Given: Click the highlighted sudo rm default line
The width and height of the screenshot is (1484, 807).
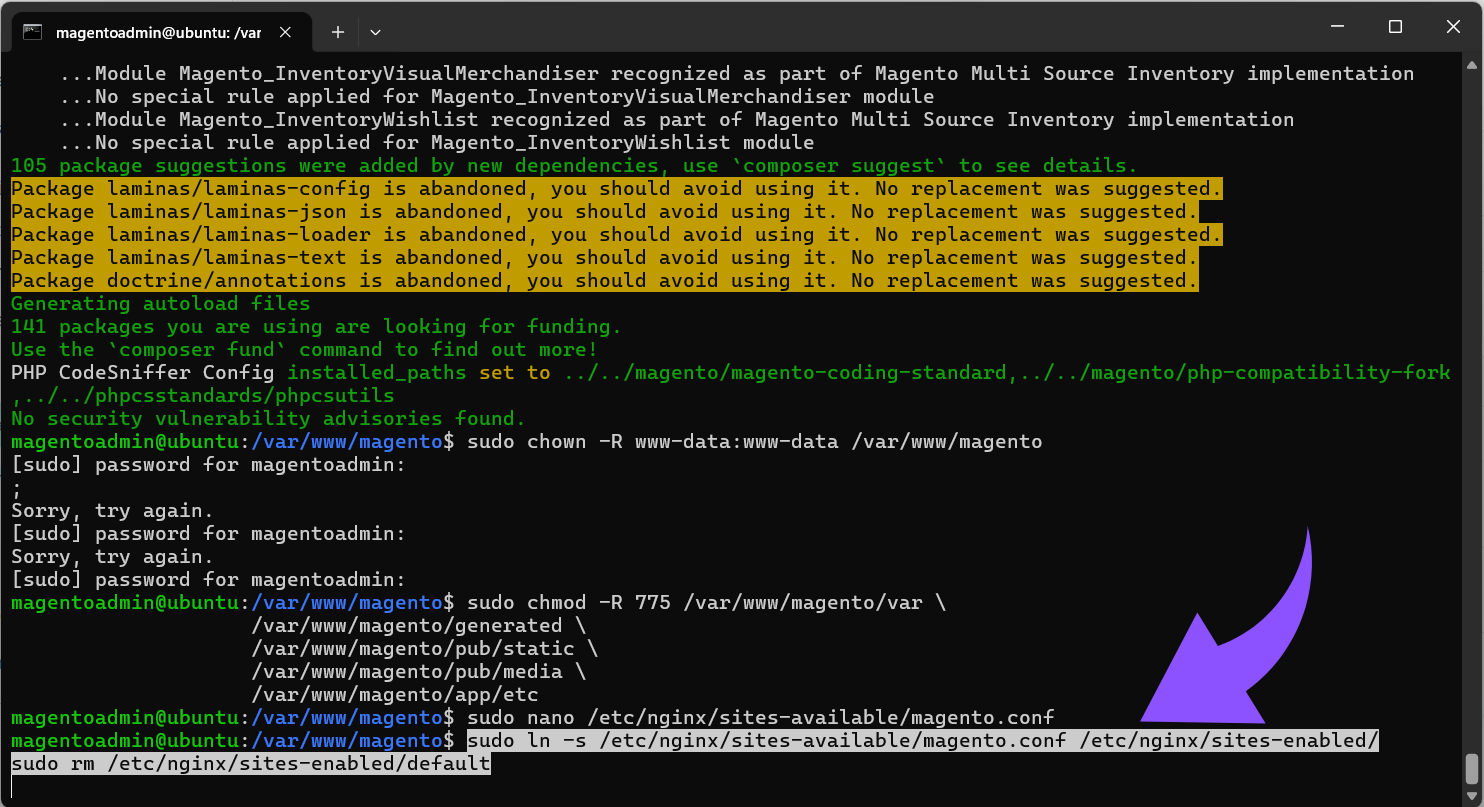Looking at the screenshot, I should (250, 764).
